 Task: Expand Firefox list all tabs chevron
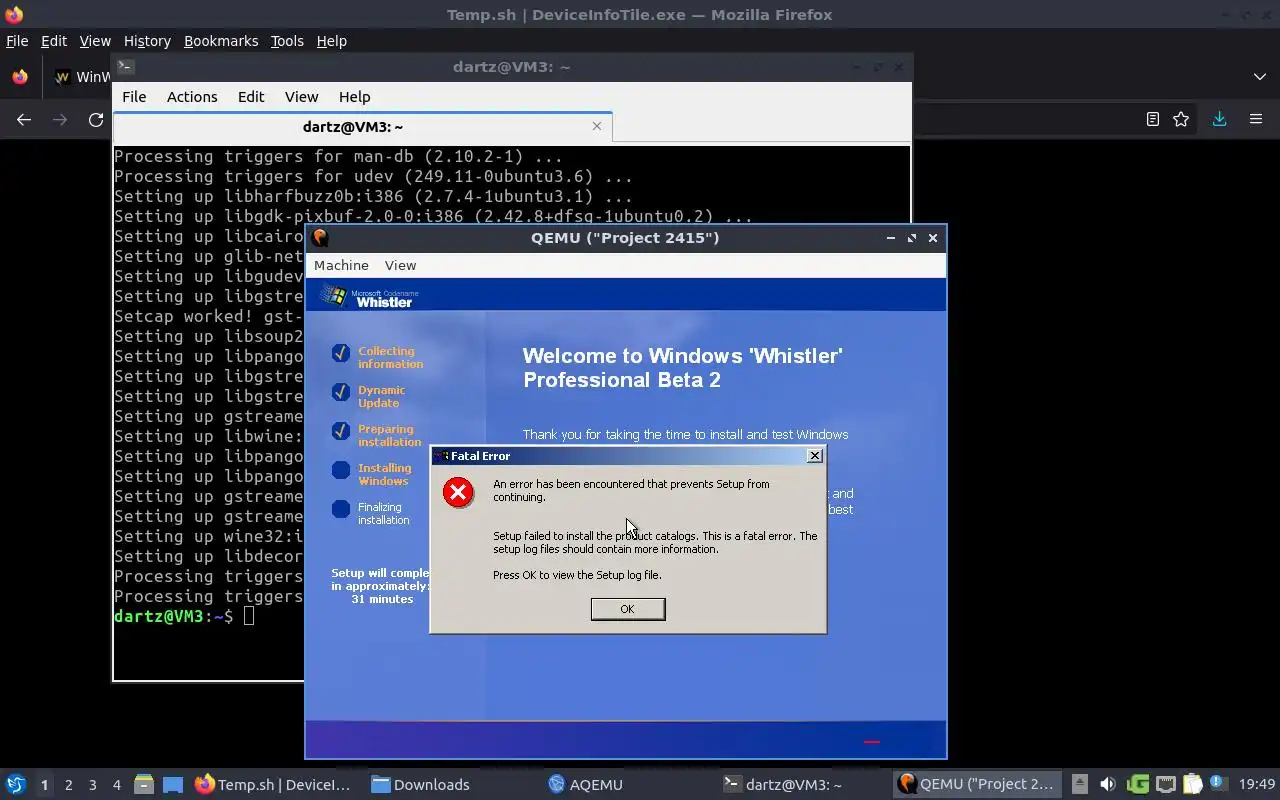[x=1259, y=77]
